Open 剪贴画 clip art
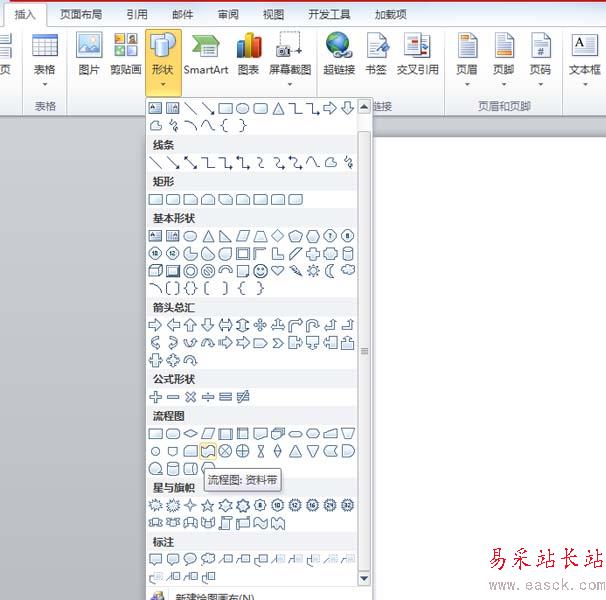The width and height of the screenshot is (606, 600). [x=126, y=54]
